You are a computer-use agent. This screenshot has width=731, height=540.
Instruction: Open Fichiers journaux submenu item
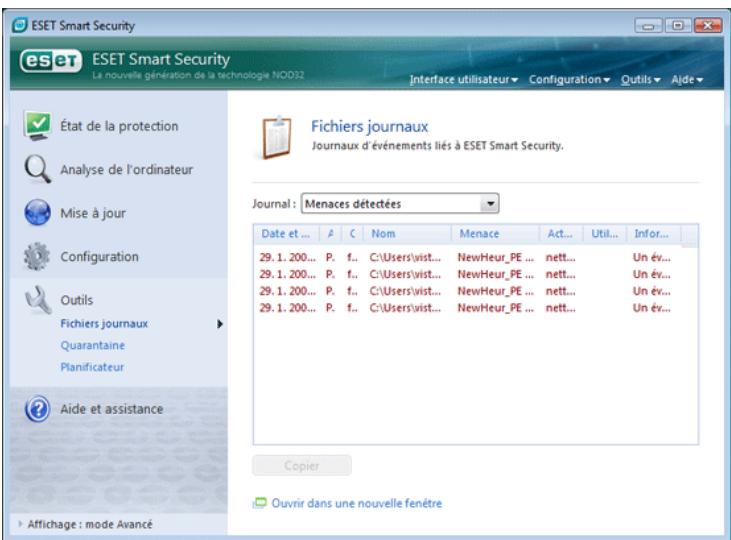tap(104, 324)
